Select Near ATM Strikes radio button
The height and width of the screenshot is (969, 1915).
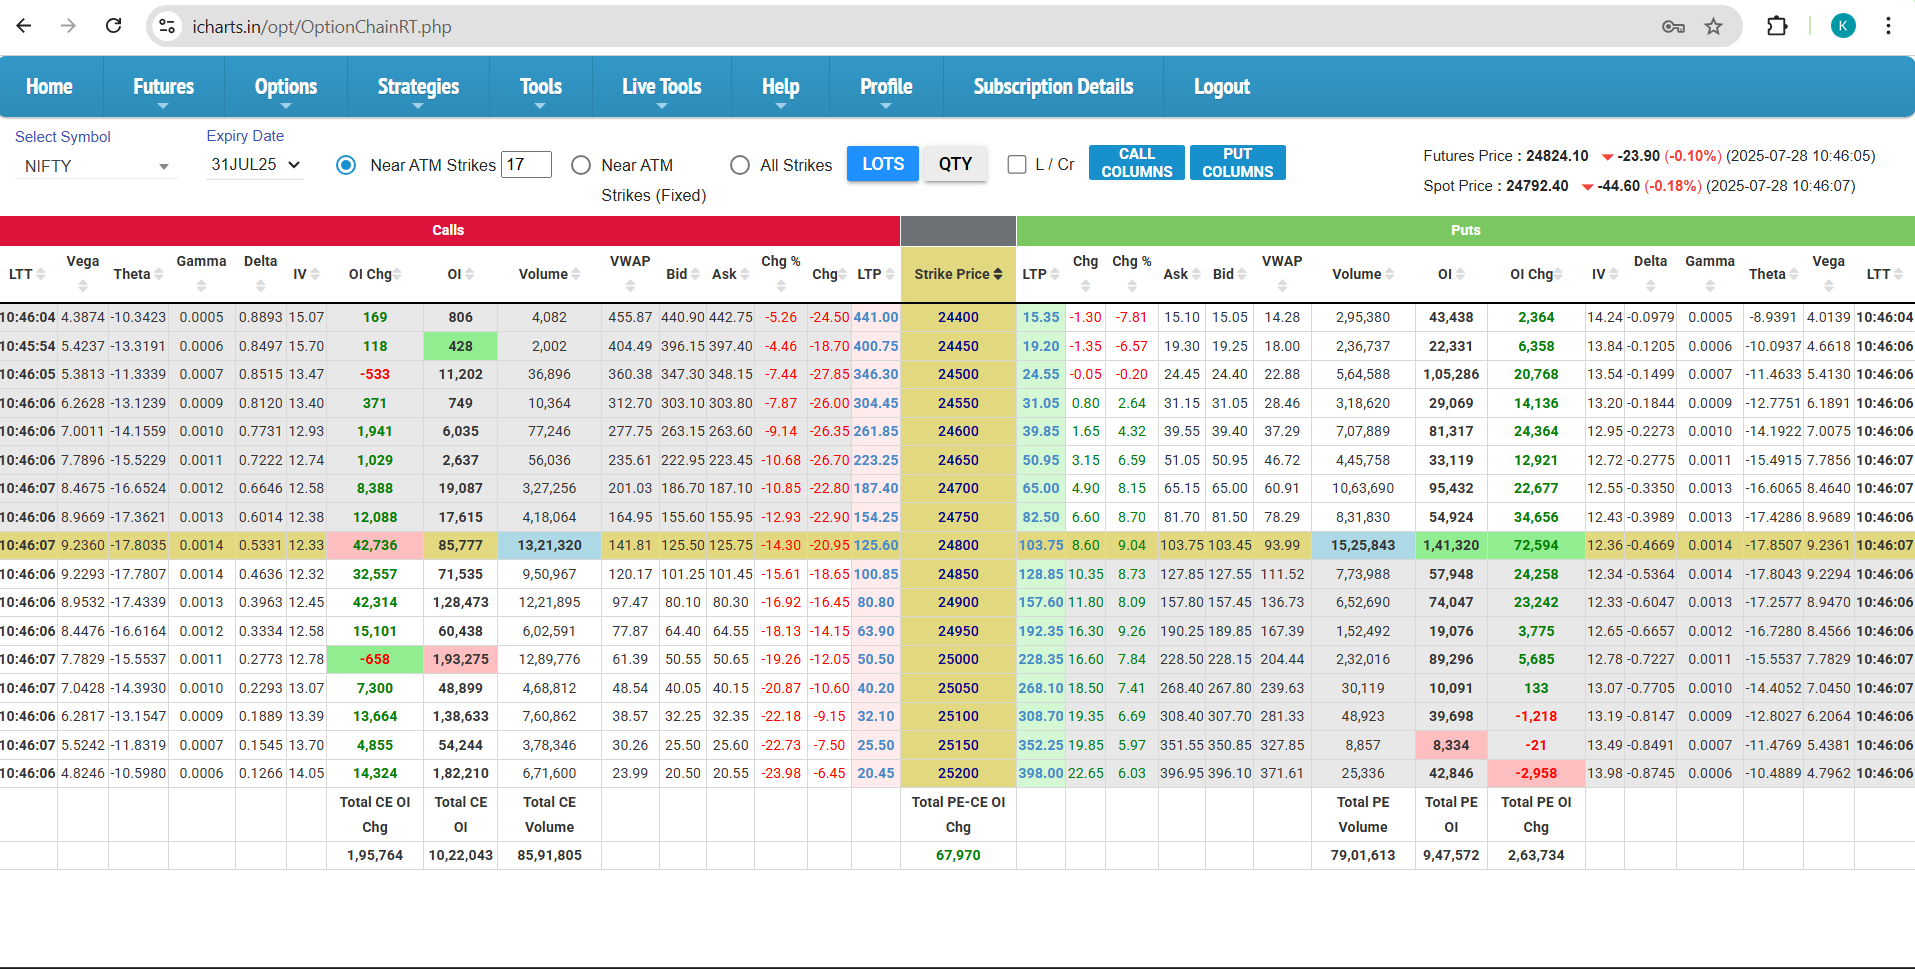click(346, 165)
